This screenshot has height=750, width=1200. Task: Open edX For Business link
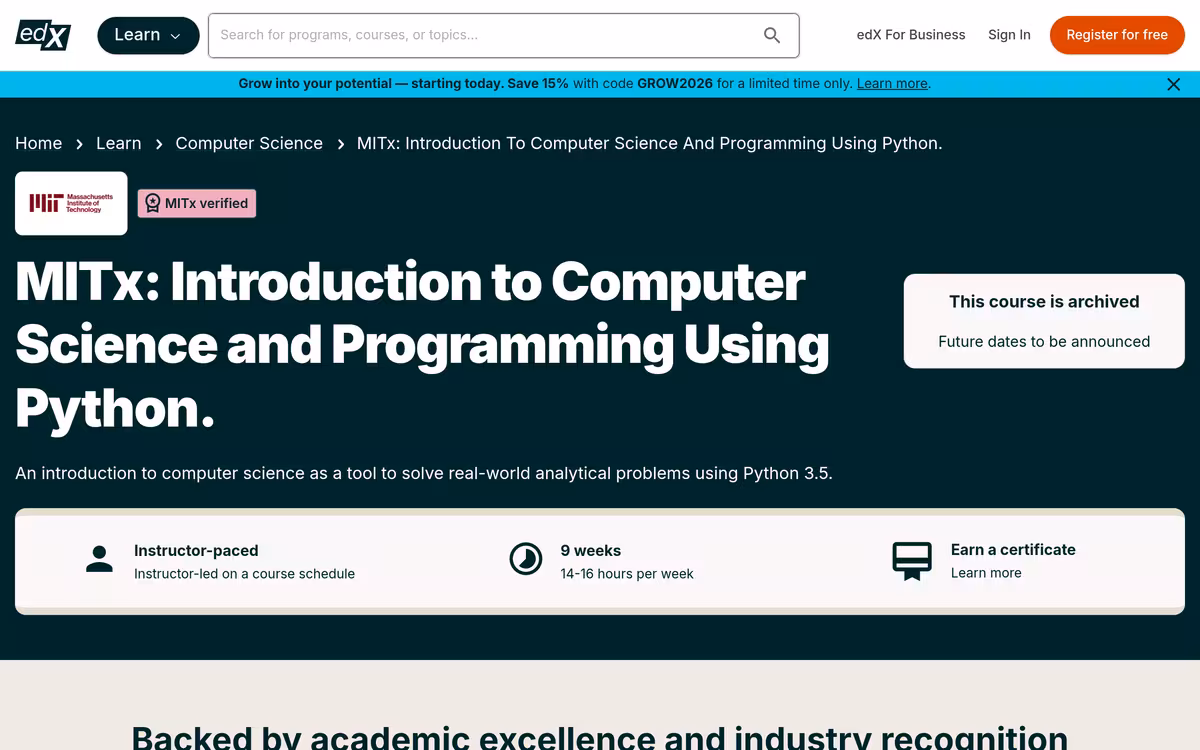tap(911, 35)
